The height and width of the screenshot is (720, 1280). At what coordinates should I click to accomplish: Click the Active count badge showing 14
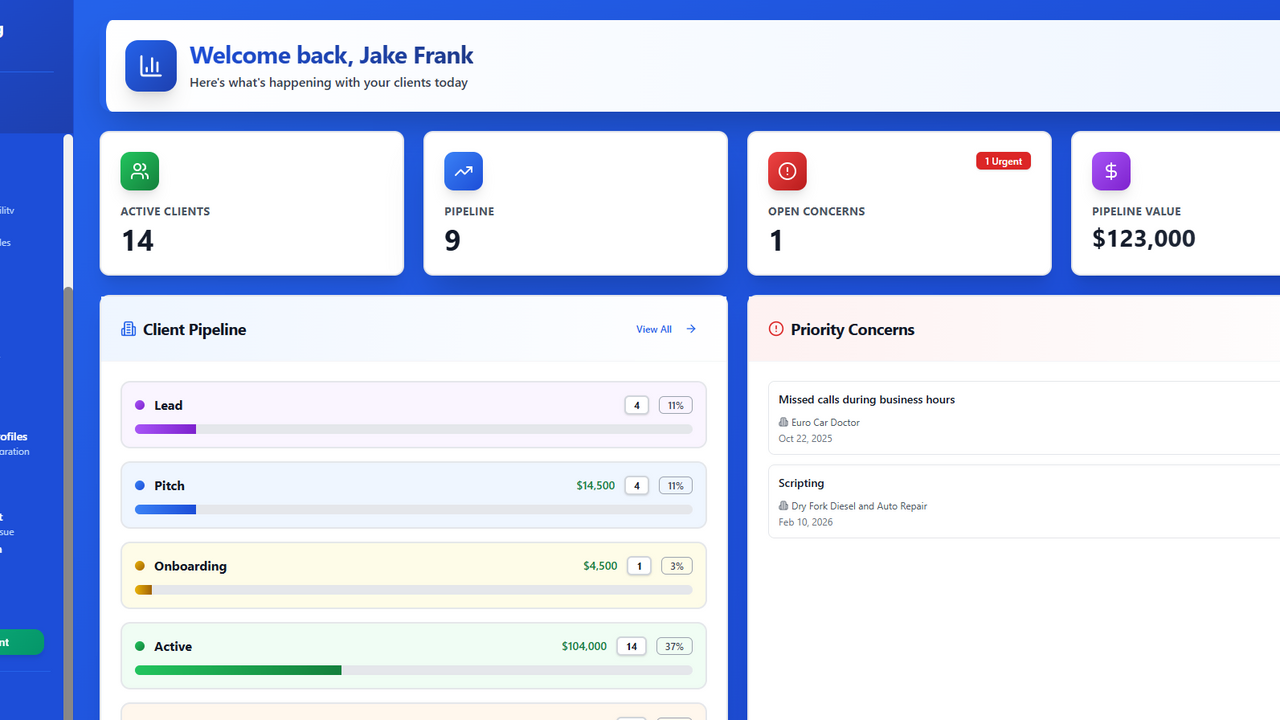coord(631,646)
